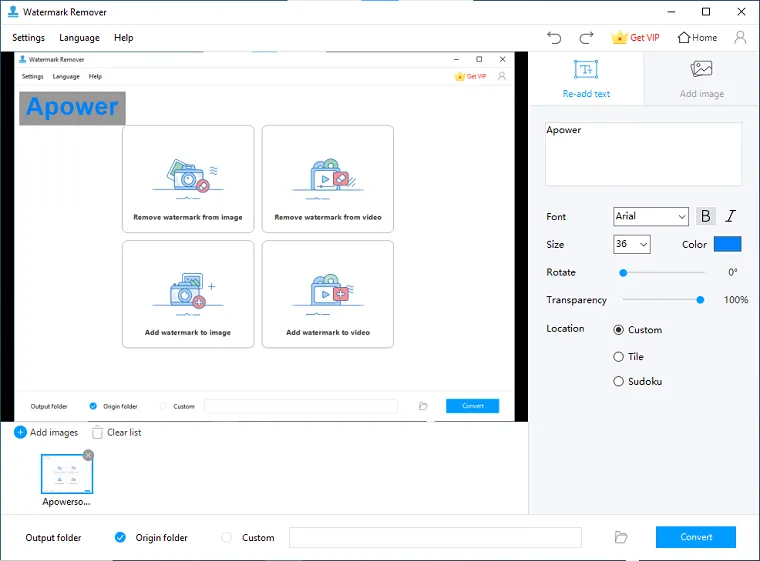This screenshot has height=561, width=760.
Task: Click the folder icon inside preview image
Action: 423,406
